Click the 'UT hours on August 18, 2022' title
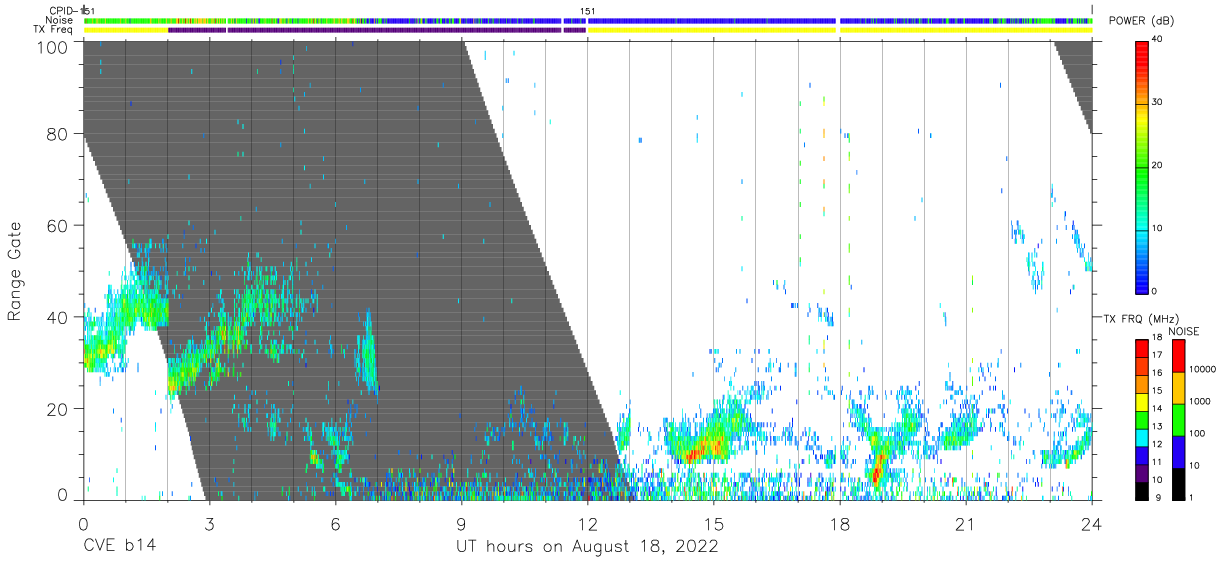 [x=587, y=547]
